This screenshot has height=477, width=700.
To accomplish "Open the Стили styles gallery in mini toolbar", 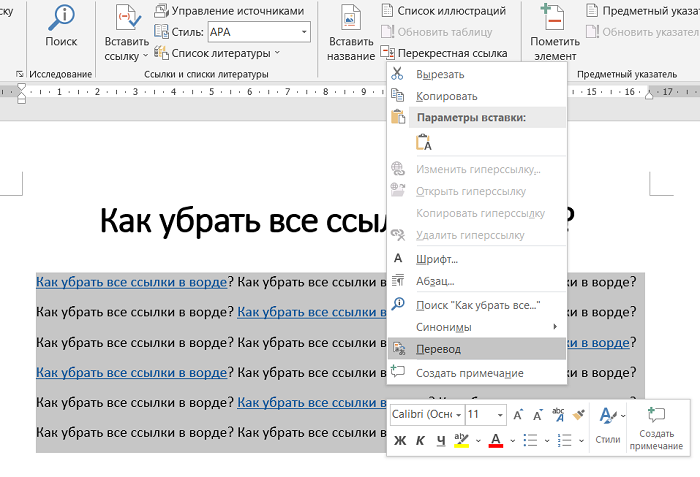I will click(608, 426).
